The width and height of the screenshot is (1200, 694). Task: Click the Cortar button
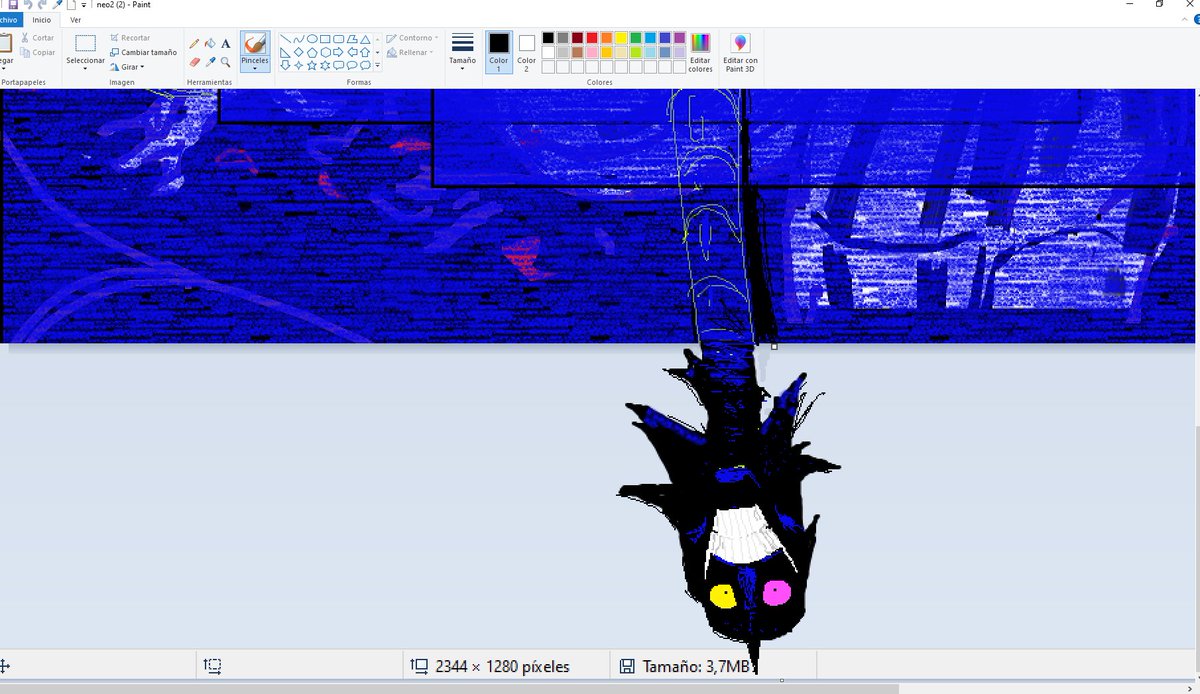point(36,38)
